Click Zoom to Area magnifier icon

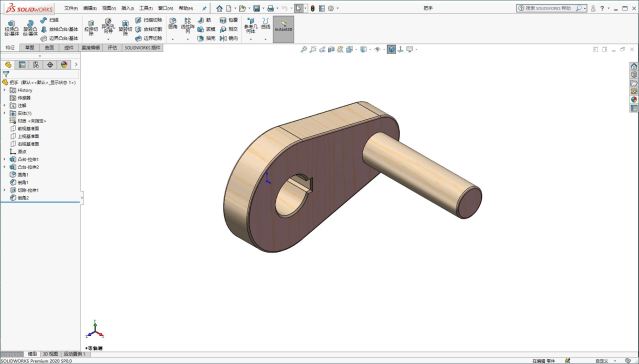313,49
